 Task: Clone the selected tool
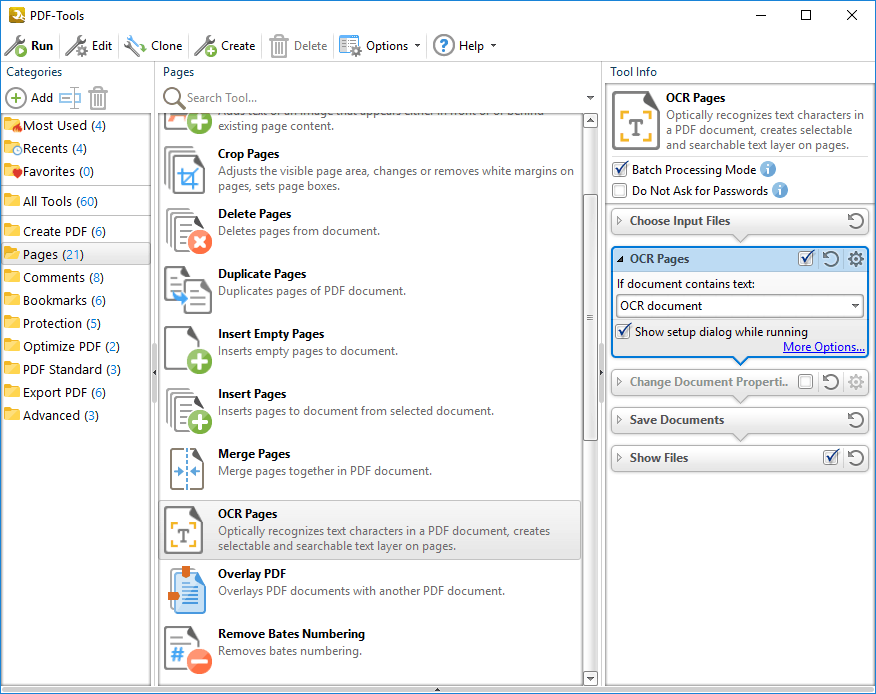point(153,46)
